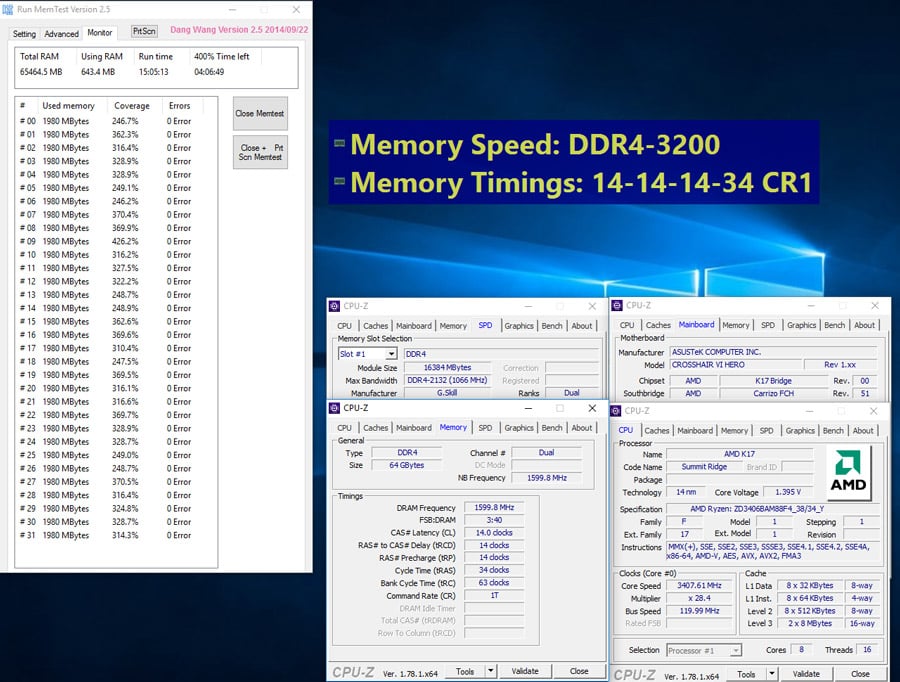Image resolution: width=900 pixels, height=682 pixels.
Task: Click row #31 in MemTest list
Action: click(116, 535)
